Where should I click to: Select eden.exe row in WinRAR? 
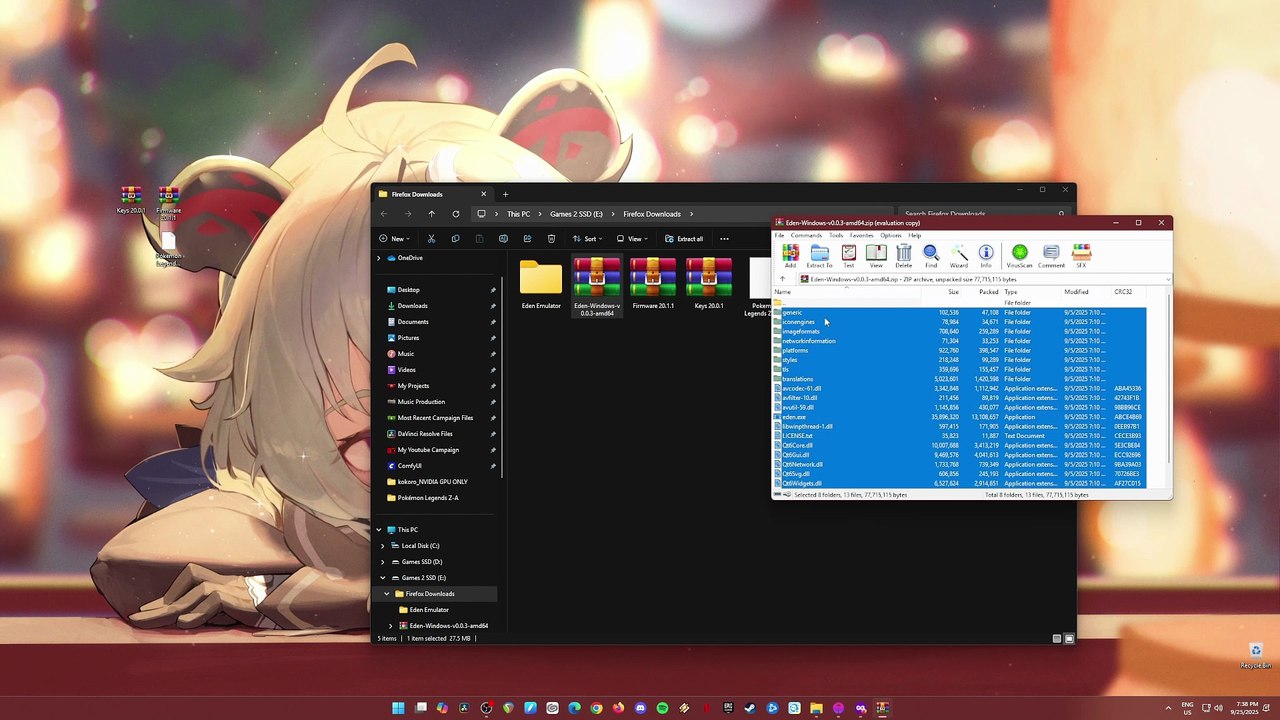click(959, 417)
